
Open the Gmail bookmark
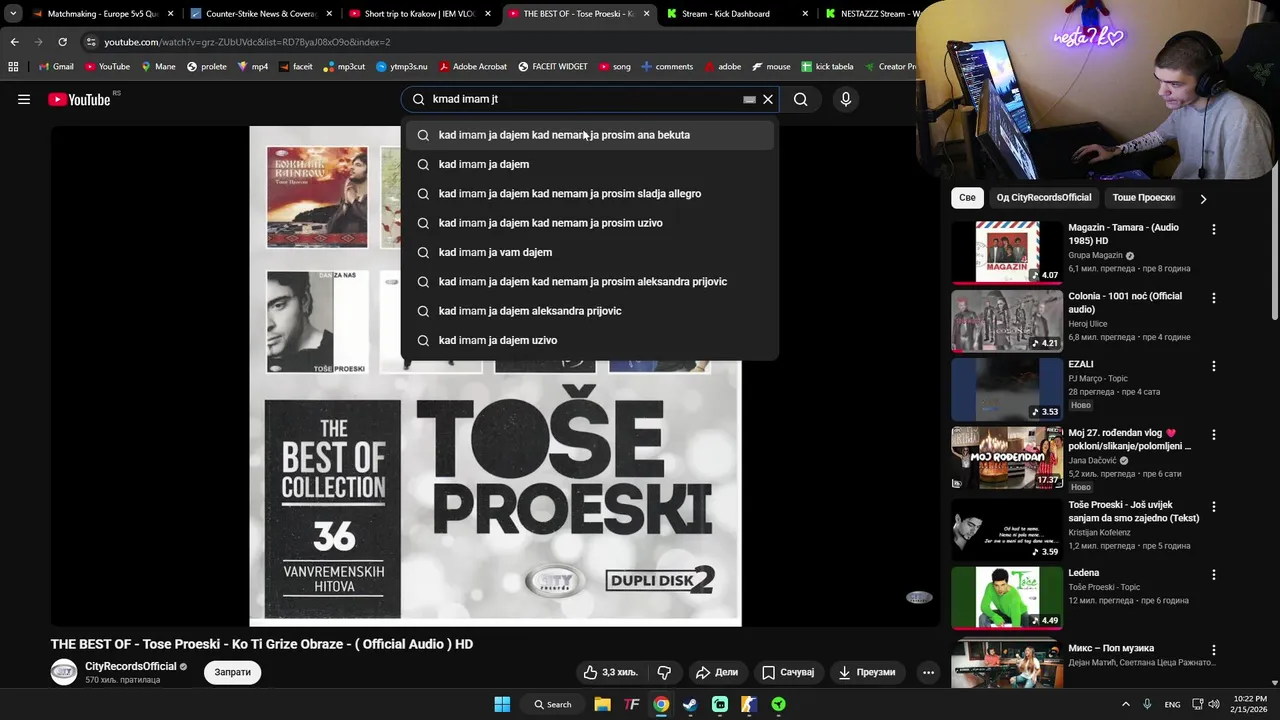pyautogui.click(x=55, y=67)
